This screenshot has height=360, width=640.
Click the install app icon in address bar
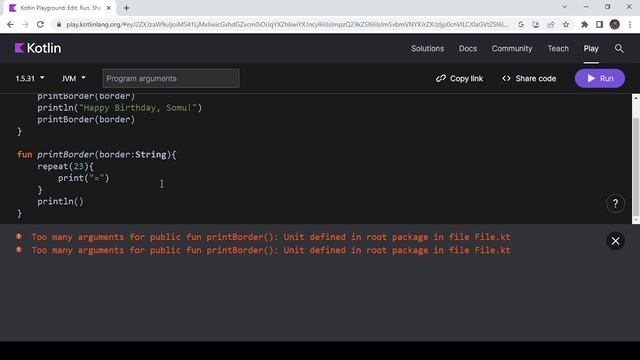(536, 24)
